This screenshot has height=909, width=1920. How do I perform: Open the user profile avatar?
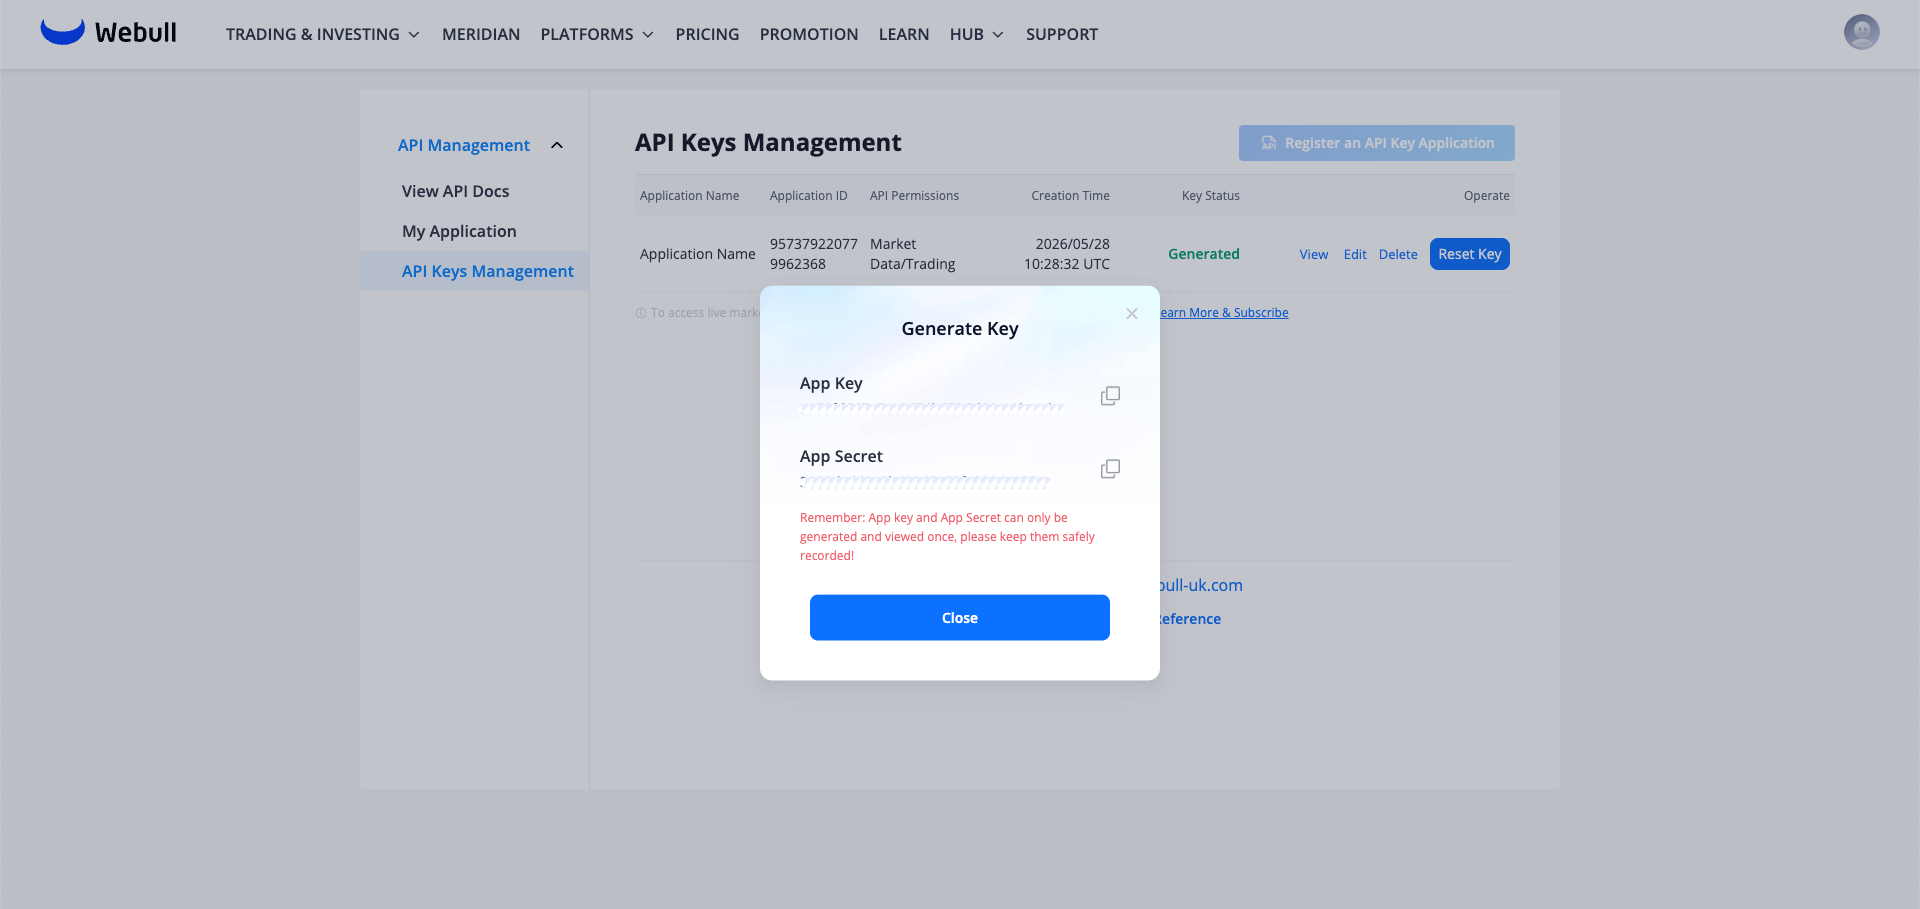[x=1861, y=32]
